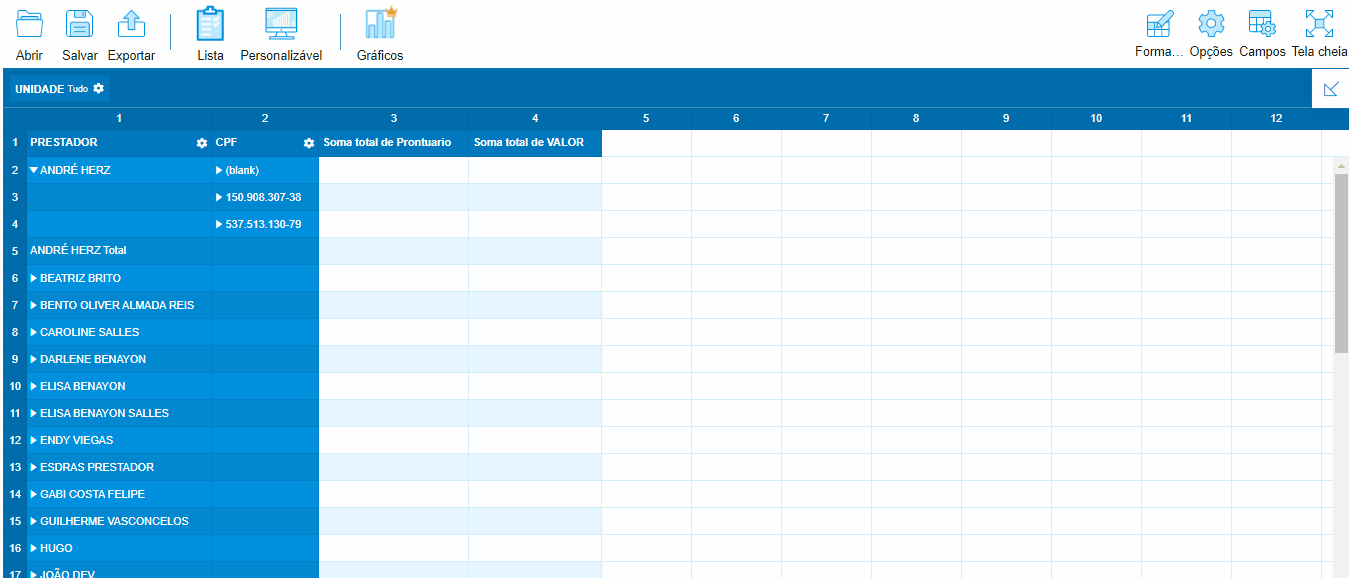This screenshot has height=578, width=1349.
Task: Open the Gráficos chart view
Action: coord(380,25)
